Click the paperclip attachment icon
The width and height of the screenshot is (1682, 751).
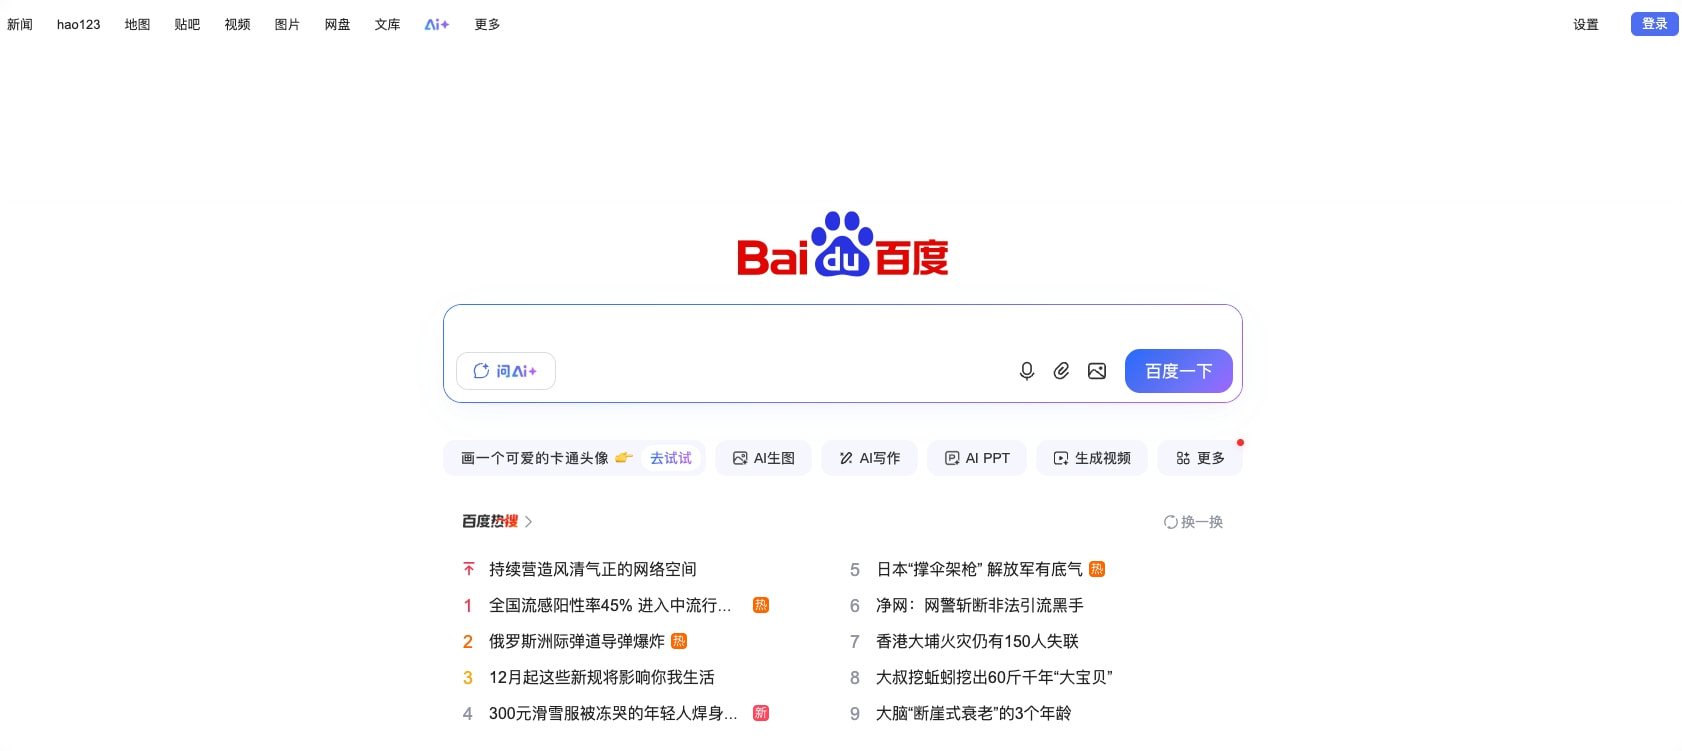tap(1061, 371)
